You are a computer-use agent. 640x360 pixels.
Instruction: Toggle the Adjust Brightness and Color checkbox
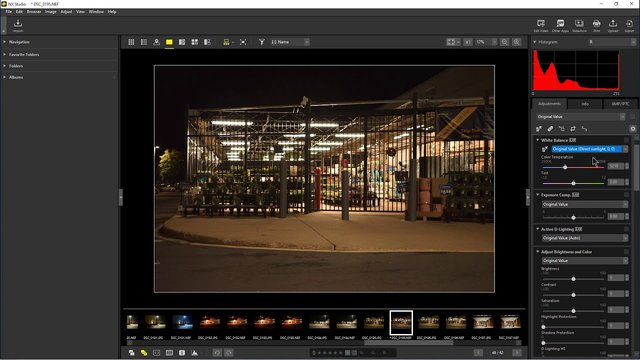626,252
